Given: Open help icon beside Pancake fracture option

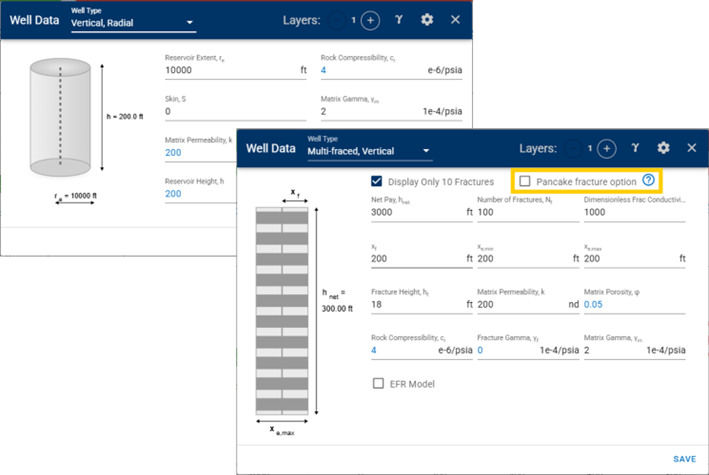Looking at the screenshot, I should [x=648, y=180].
